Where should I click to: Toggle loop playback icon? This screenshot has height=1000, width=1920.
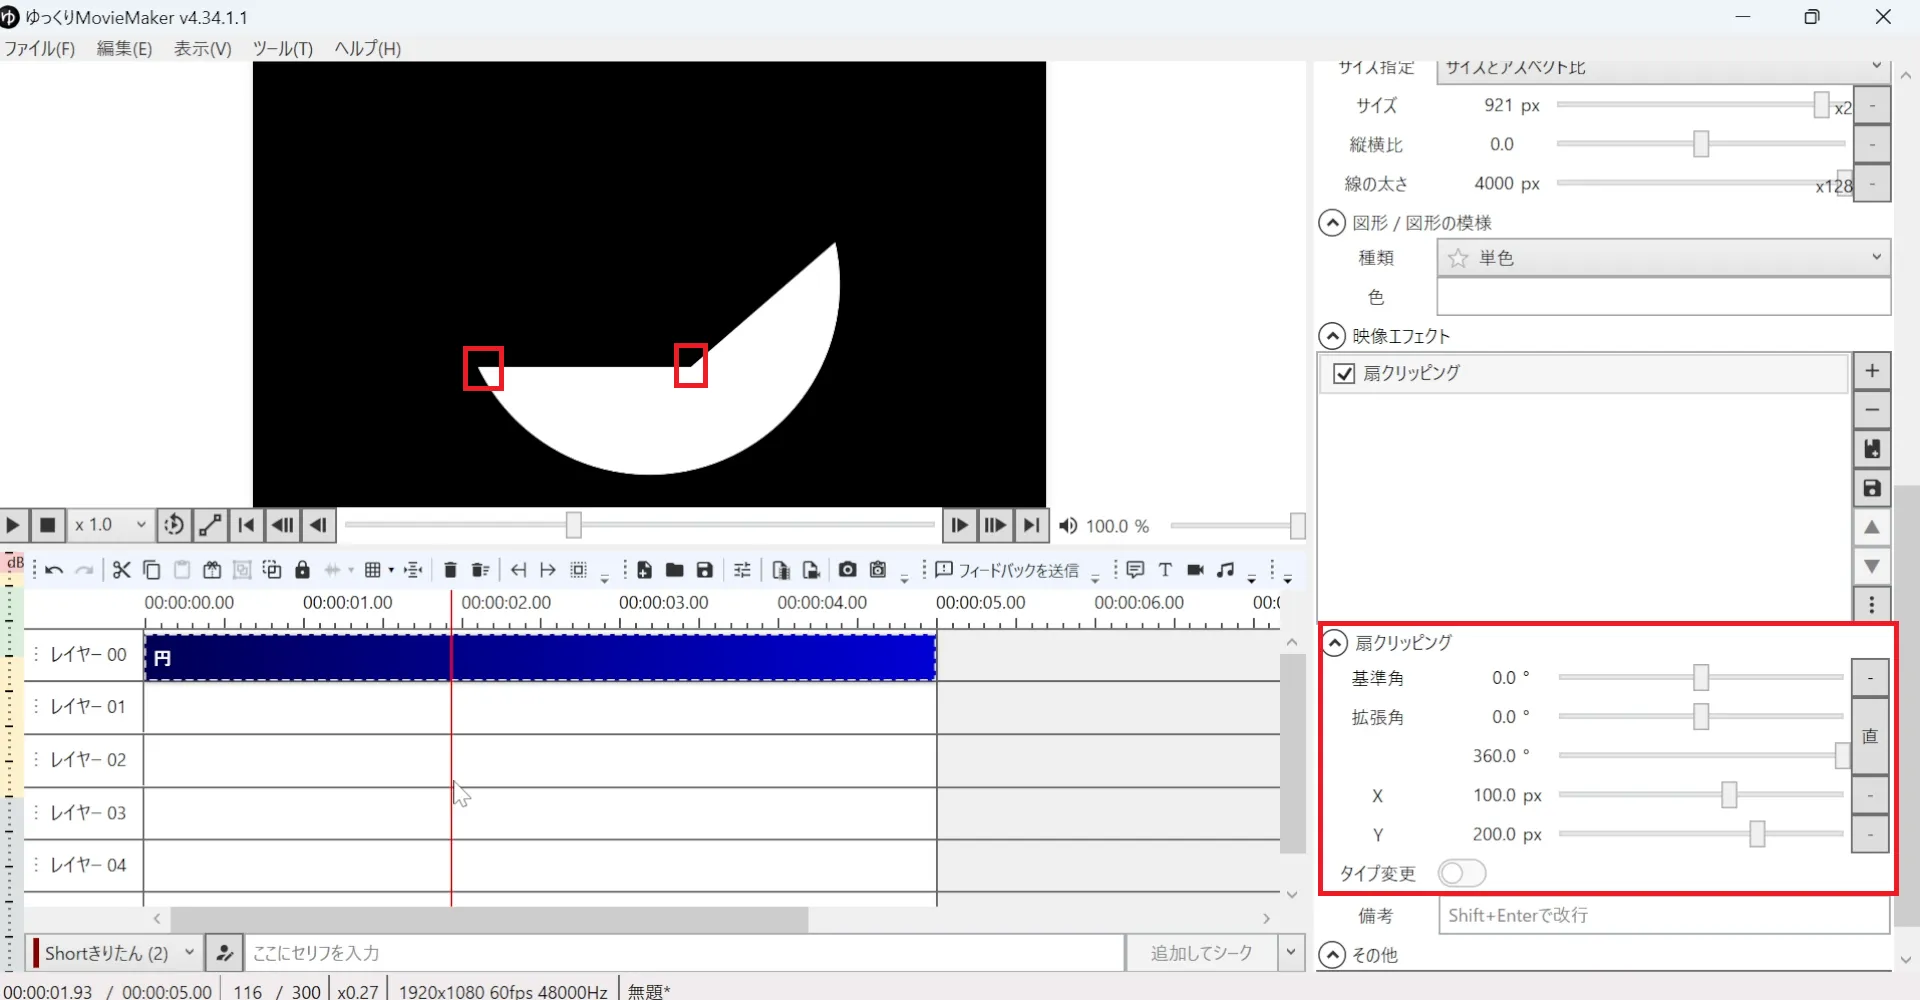[x=174, y=525]
